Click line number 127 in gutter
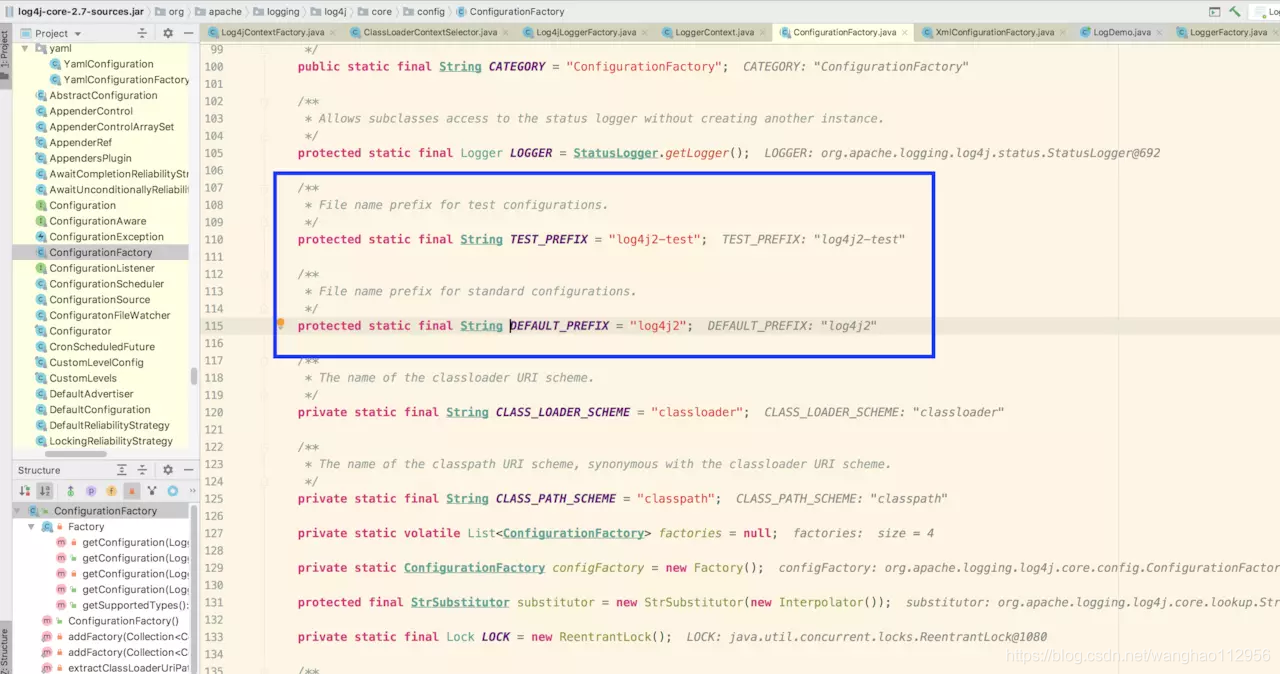The image size is (1280, 674). point(213,533)
